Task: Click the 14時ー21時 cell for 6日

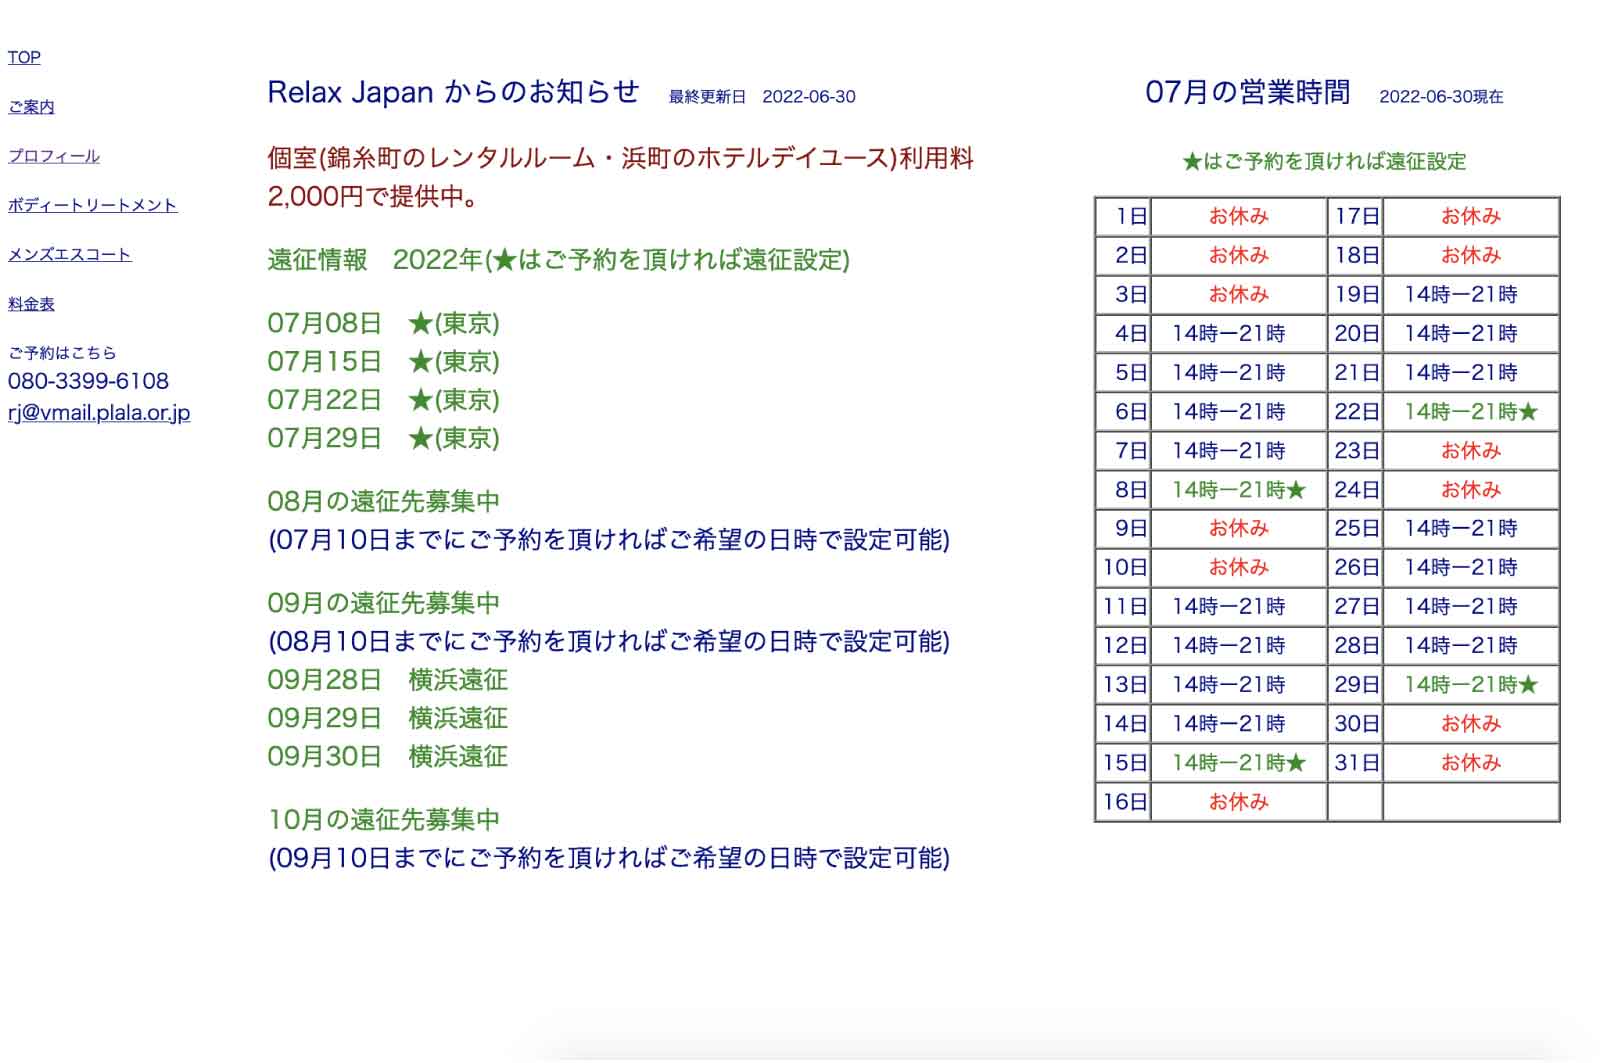Action: (1239, 411)
